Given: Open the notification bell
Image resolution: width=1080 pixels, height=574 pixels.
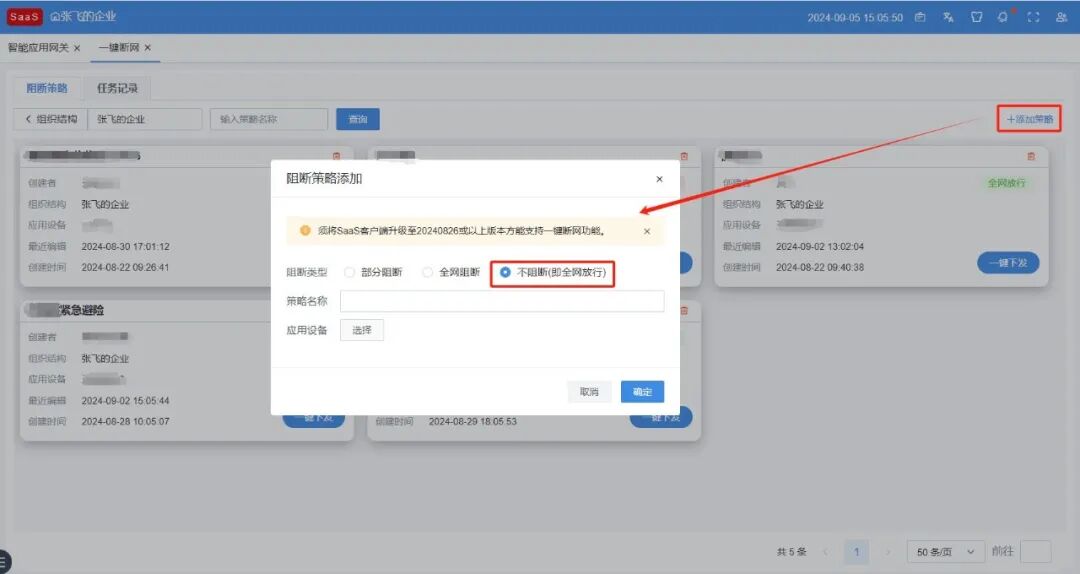Looking at the screenshot, I should pyautogui.click(x=1003, y=17).
